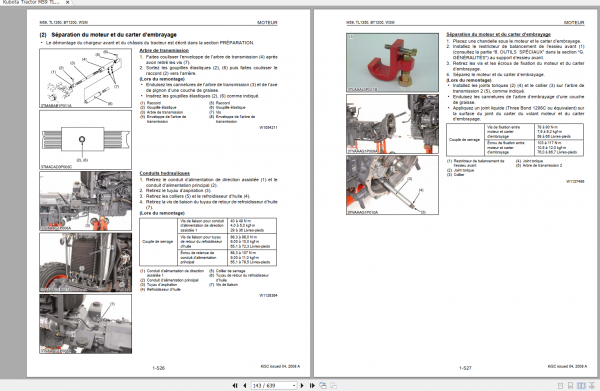Close the Kubota Tractor document tab
600x391 pixels.
pos(67,2)
